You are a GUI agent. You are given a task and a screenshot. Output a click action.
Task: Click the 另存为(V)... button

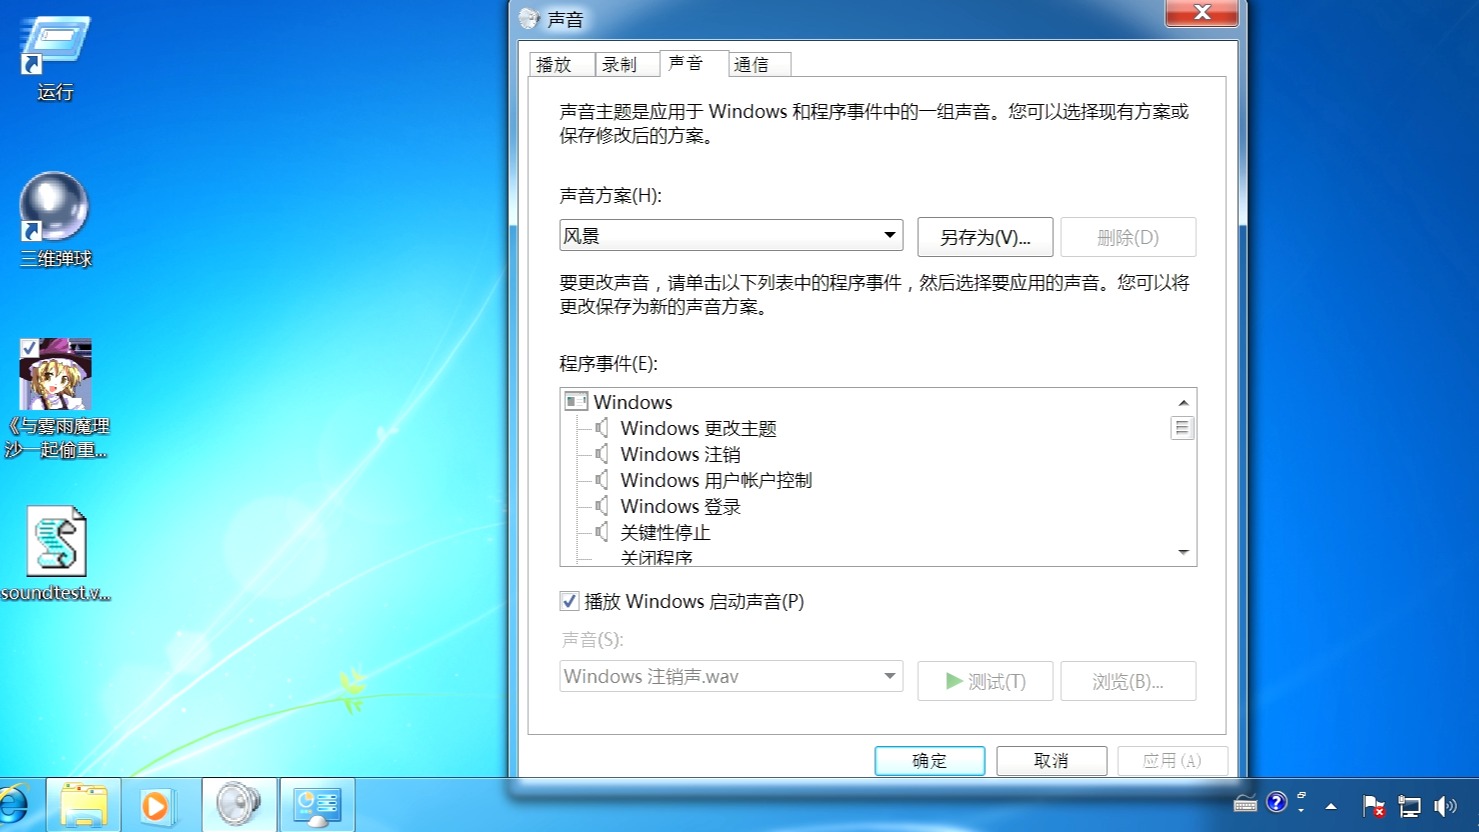[985, 237]
